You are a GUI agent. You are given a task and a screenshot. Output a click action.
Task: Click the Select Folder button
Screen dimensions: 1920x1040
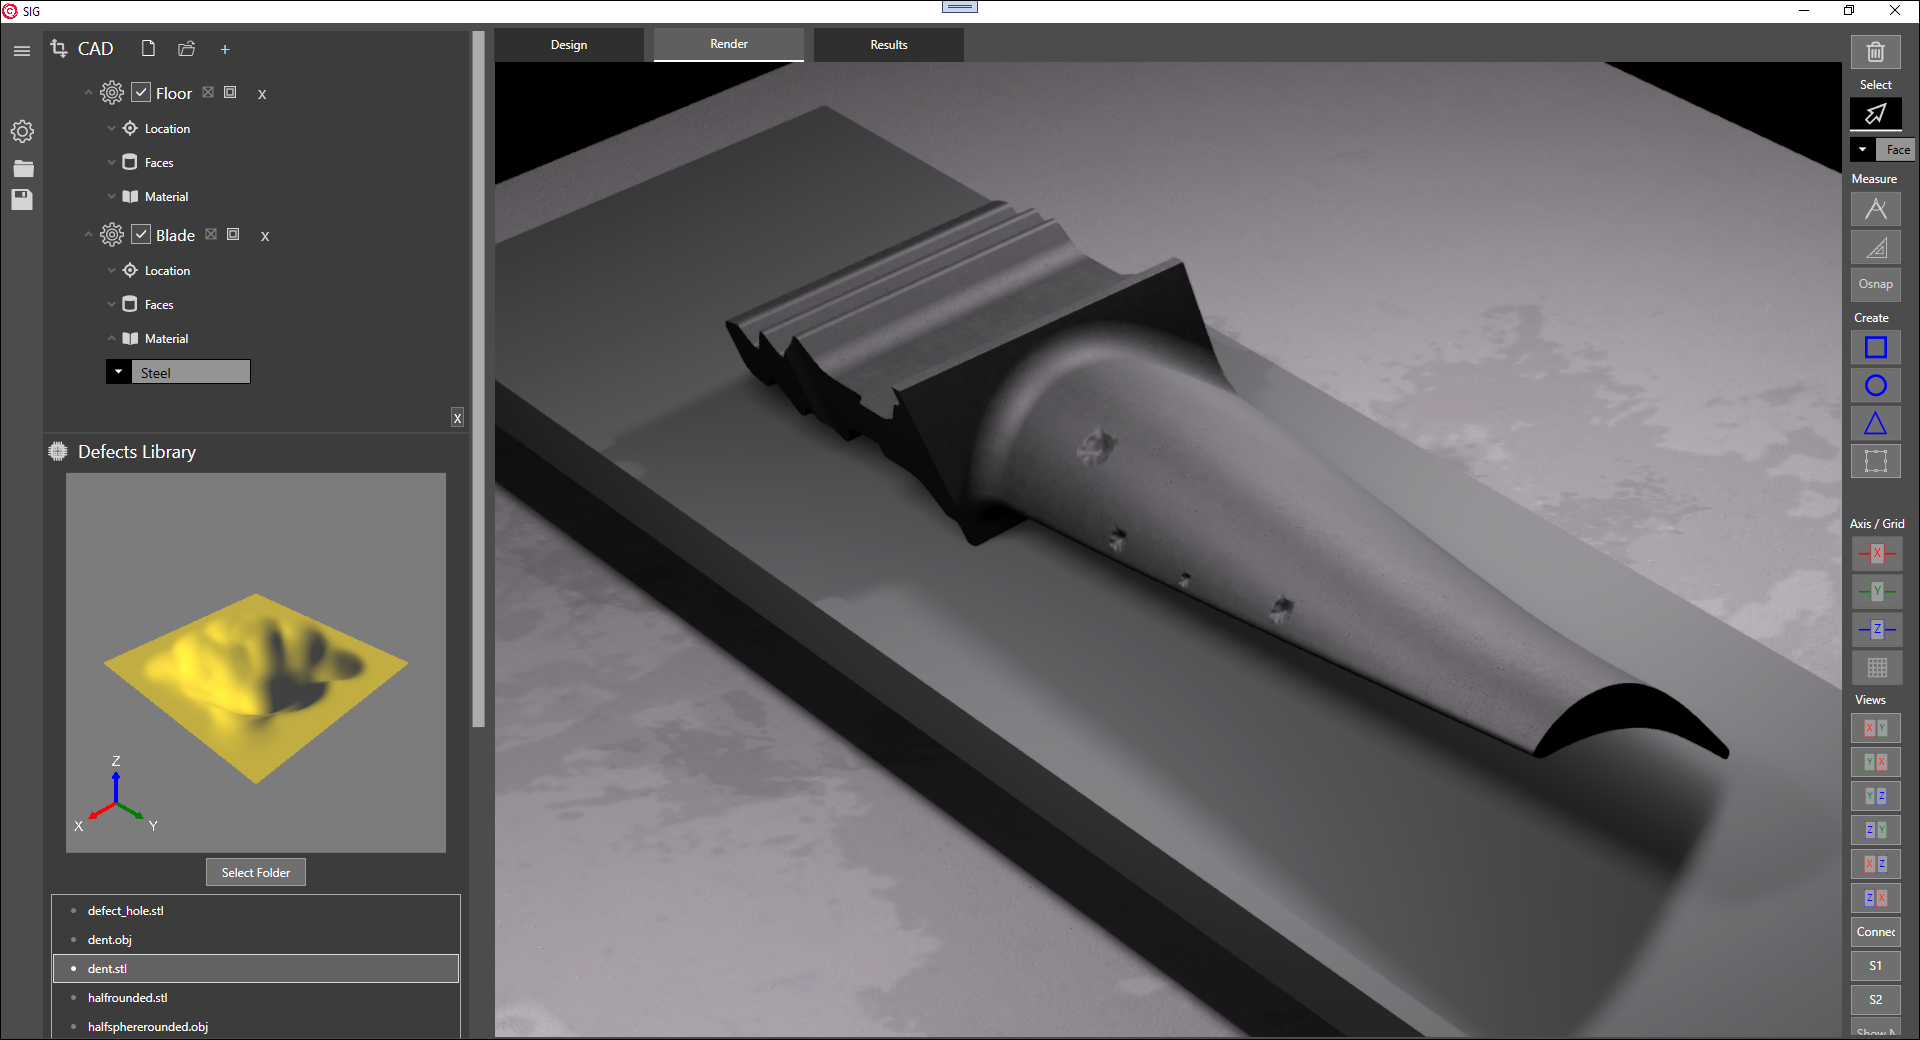click(256, 872)
